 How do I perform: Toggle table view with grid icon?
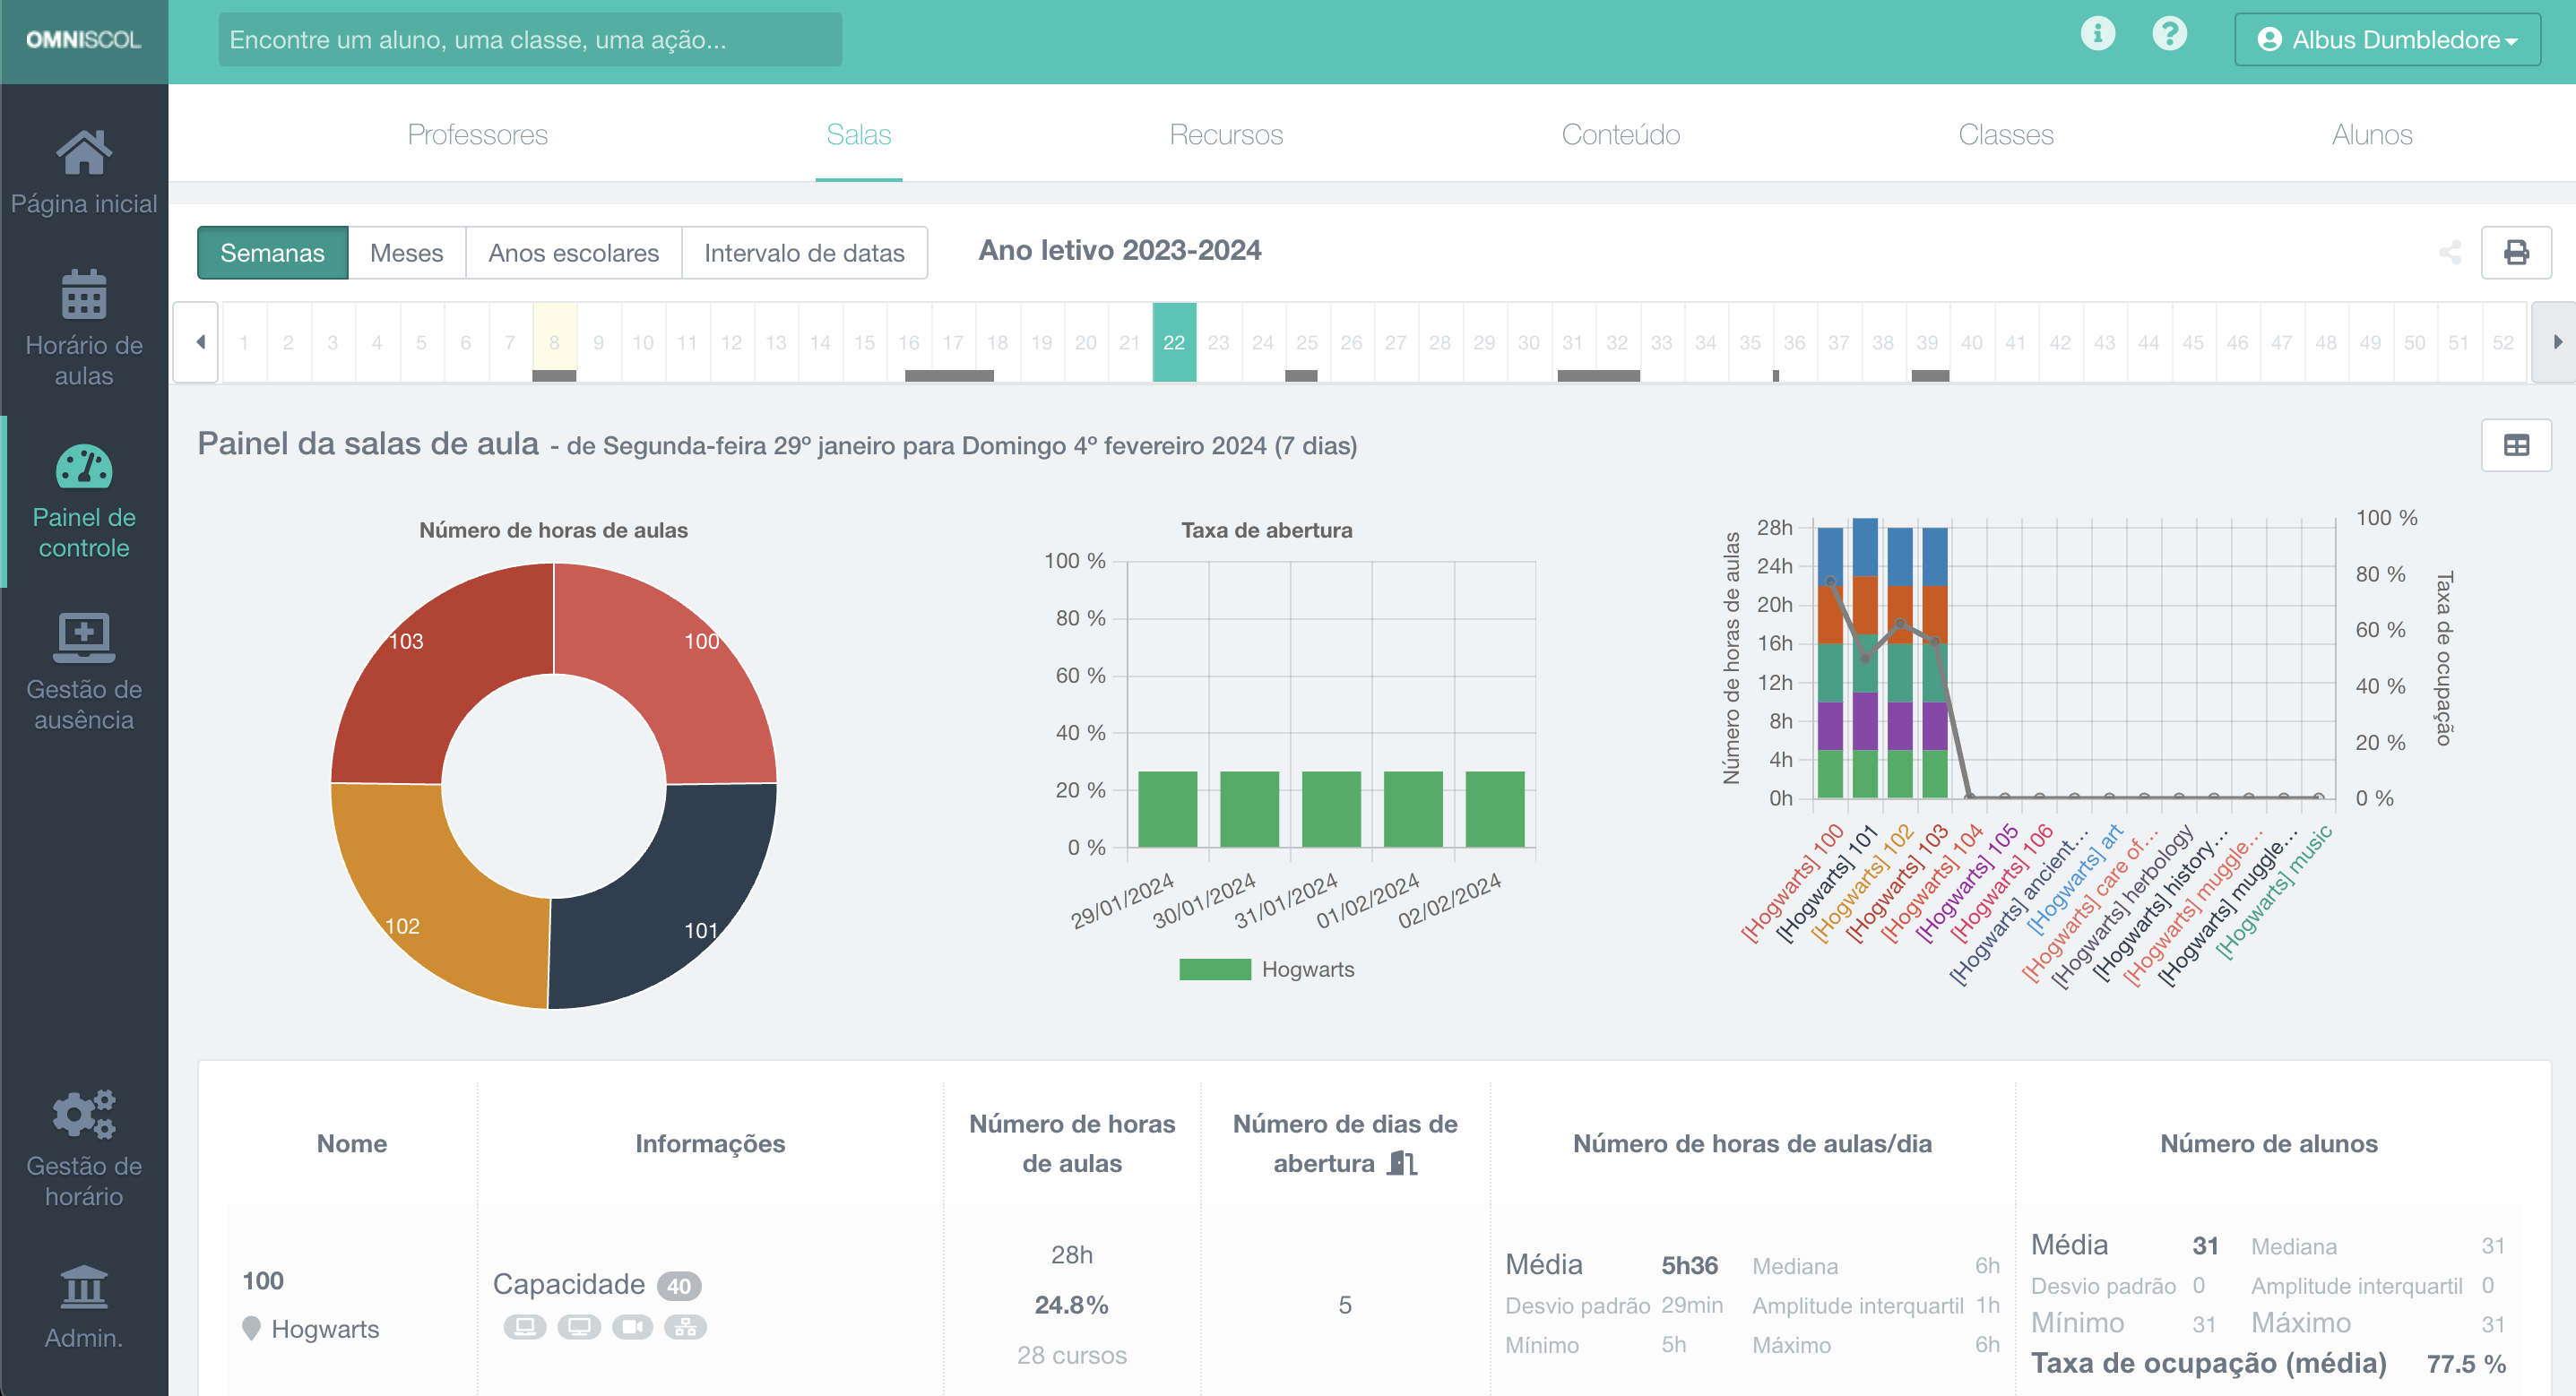tap(2516, 445)
